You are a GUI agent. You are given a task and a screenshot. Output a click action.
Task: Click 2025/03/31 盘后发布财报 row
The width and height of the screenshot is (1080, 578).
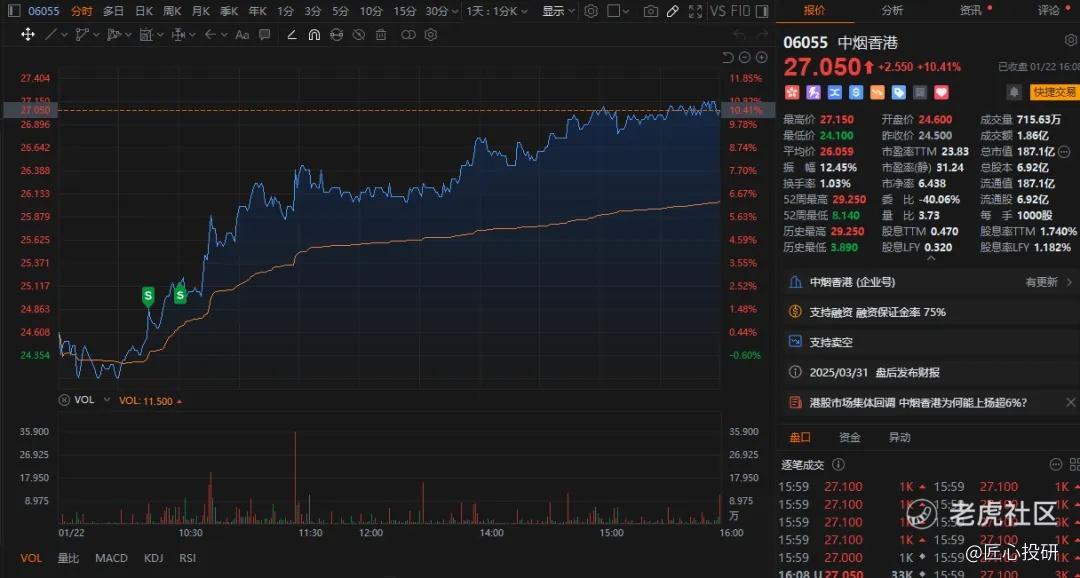931,373
